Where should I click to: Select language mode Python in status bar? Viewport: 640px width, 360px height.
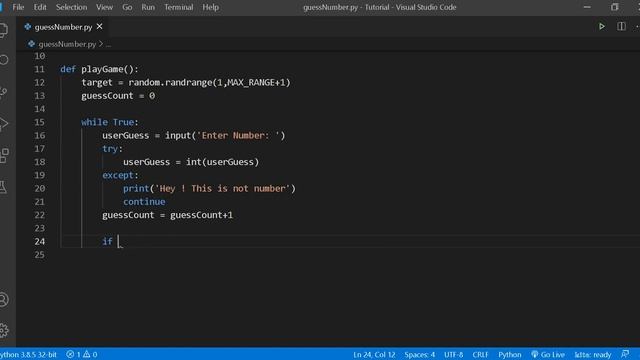pos(509,354)
